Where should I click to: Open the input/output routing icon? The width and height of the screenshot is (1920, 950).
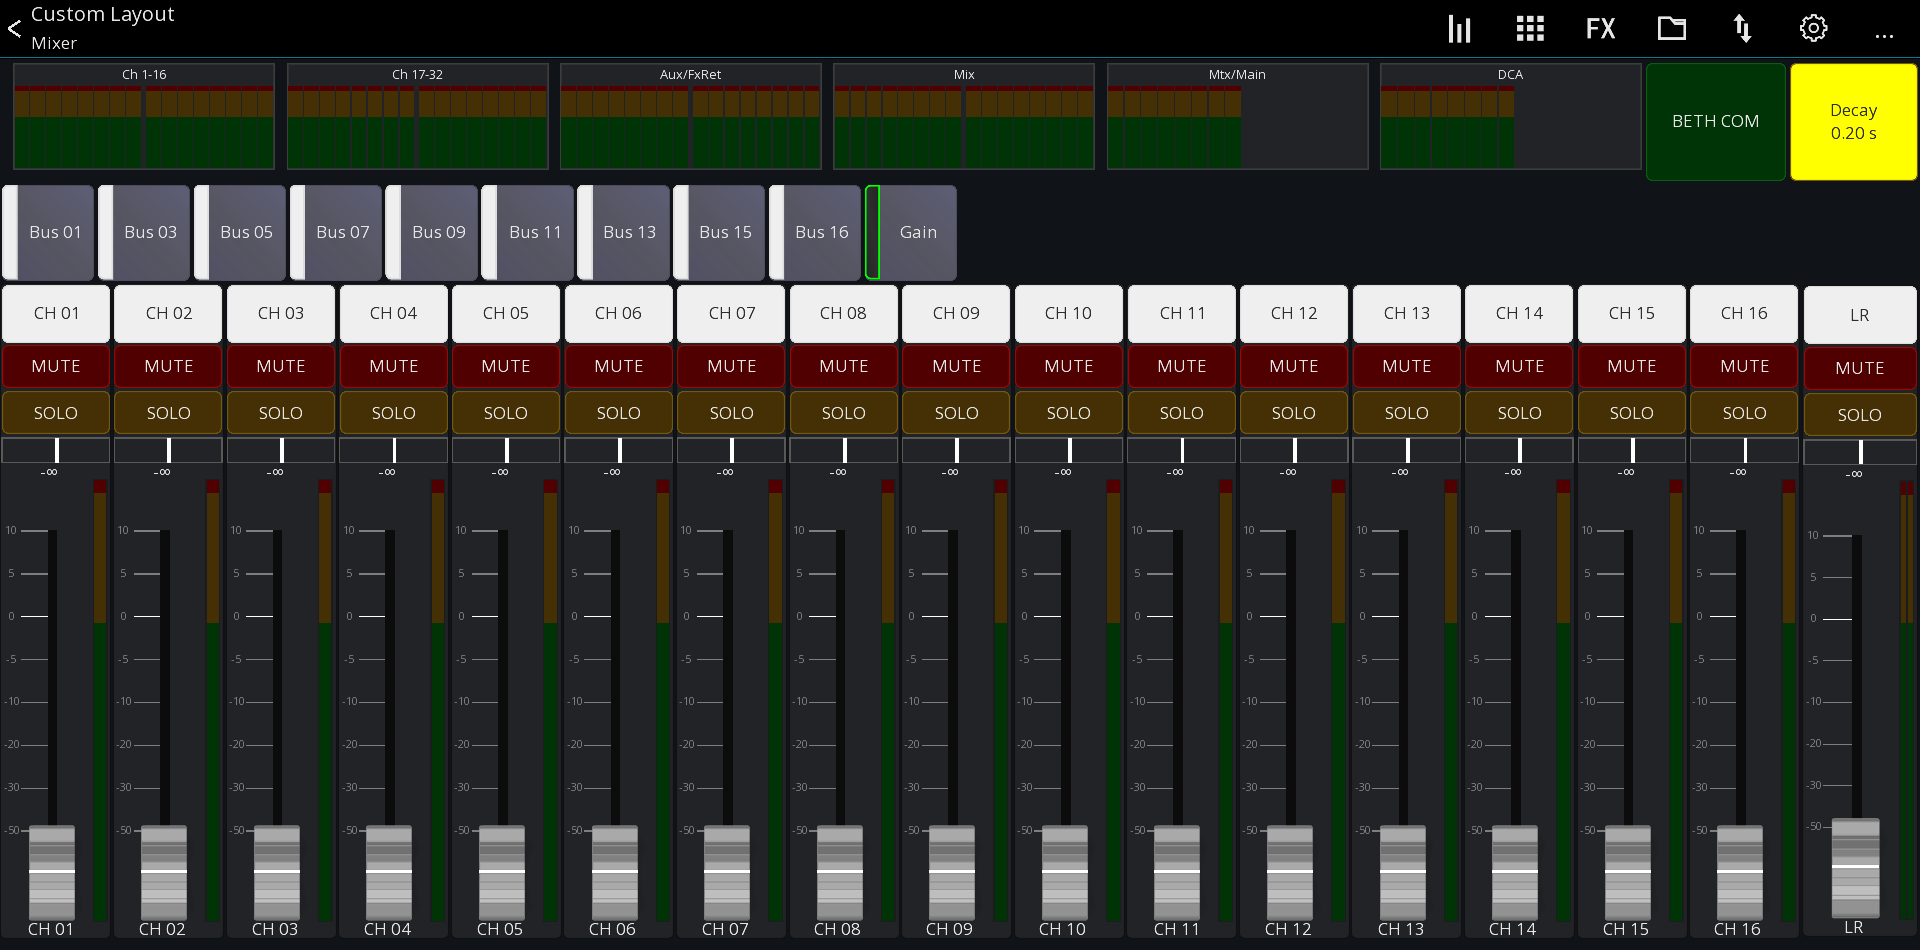(x=1742, y=28)
